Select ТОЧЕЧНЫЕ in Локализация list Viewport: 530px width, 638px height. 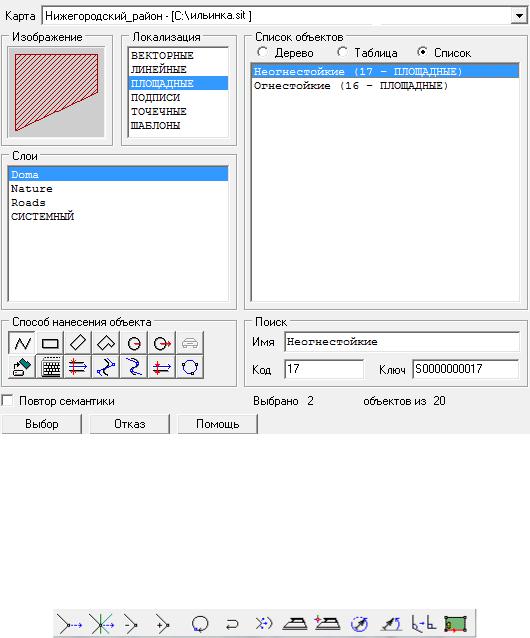point(178,111)
